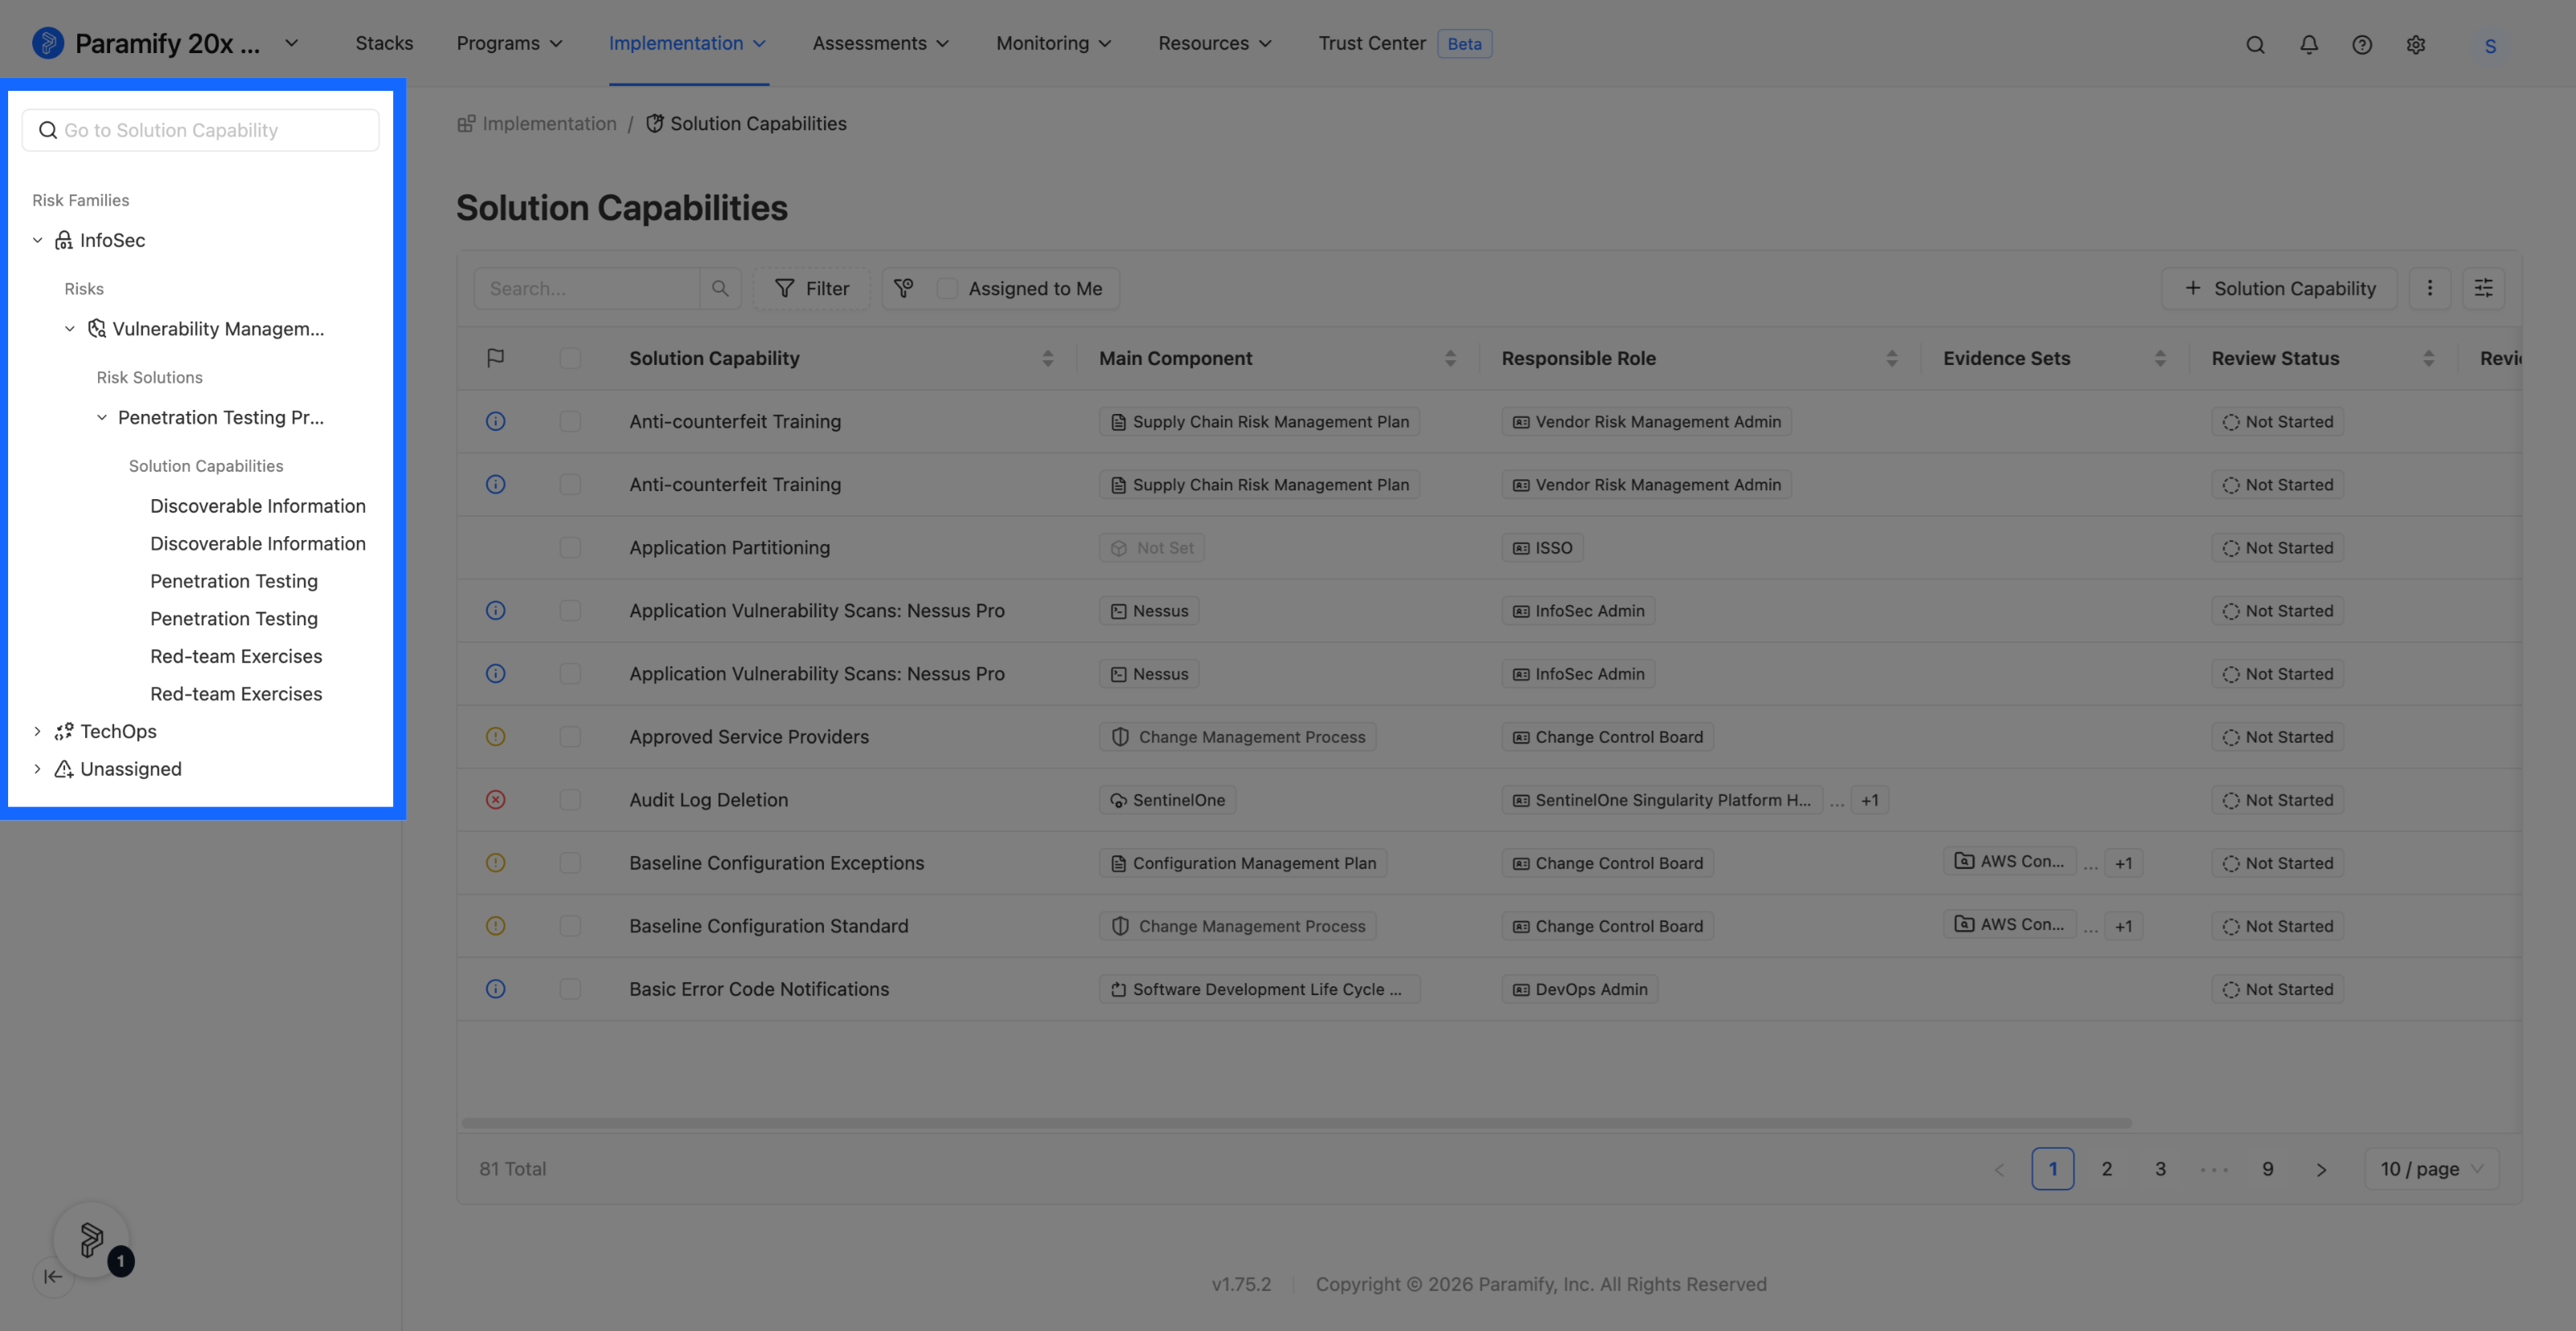
Task: Focus the table Search... input
Action: tap(586, 288)
